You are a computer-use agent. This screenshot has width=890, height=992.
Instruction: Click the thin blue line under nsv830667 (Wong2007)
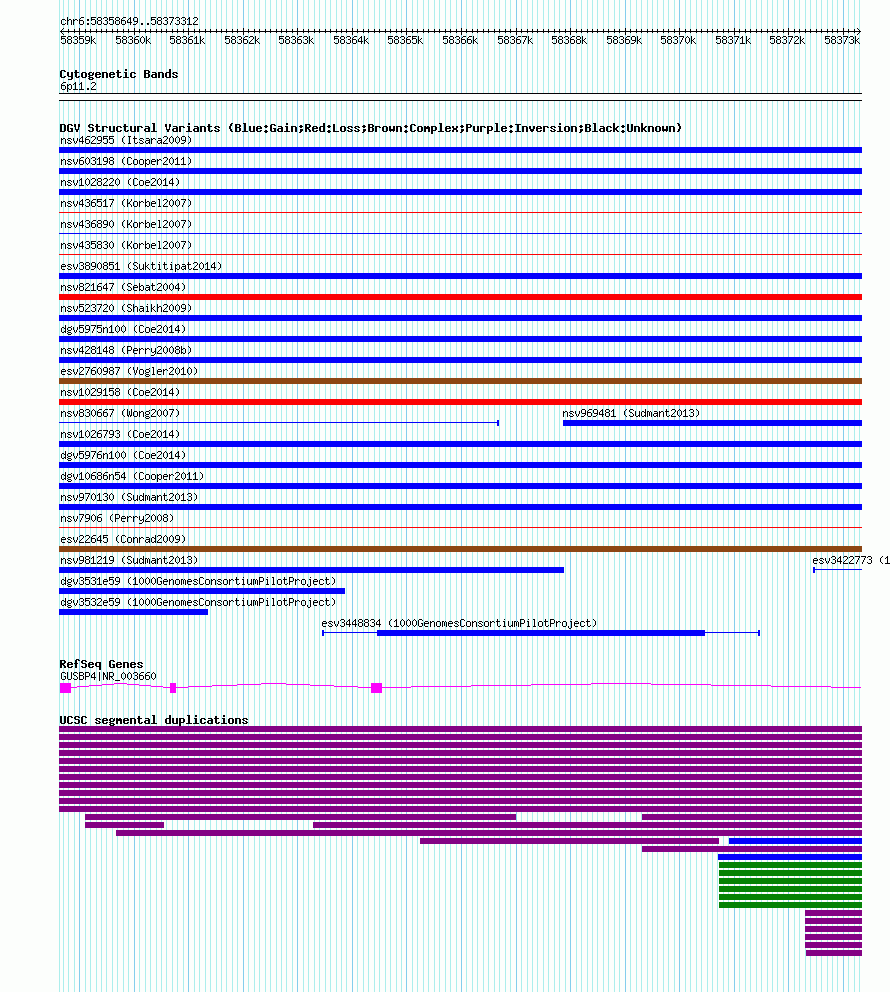[x=279, y=423]
